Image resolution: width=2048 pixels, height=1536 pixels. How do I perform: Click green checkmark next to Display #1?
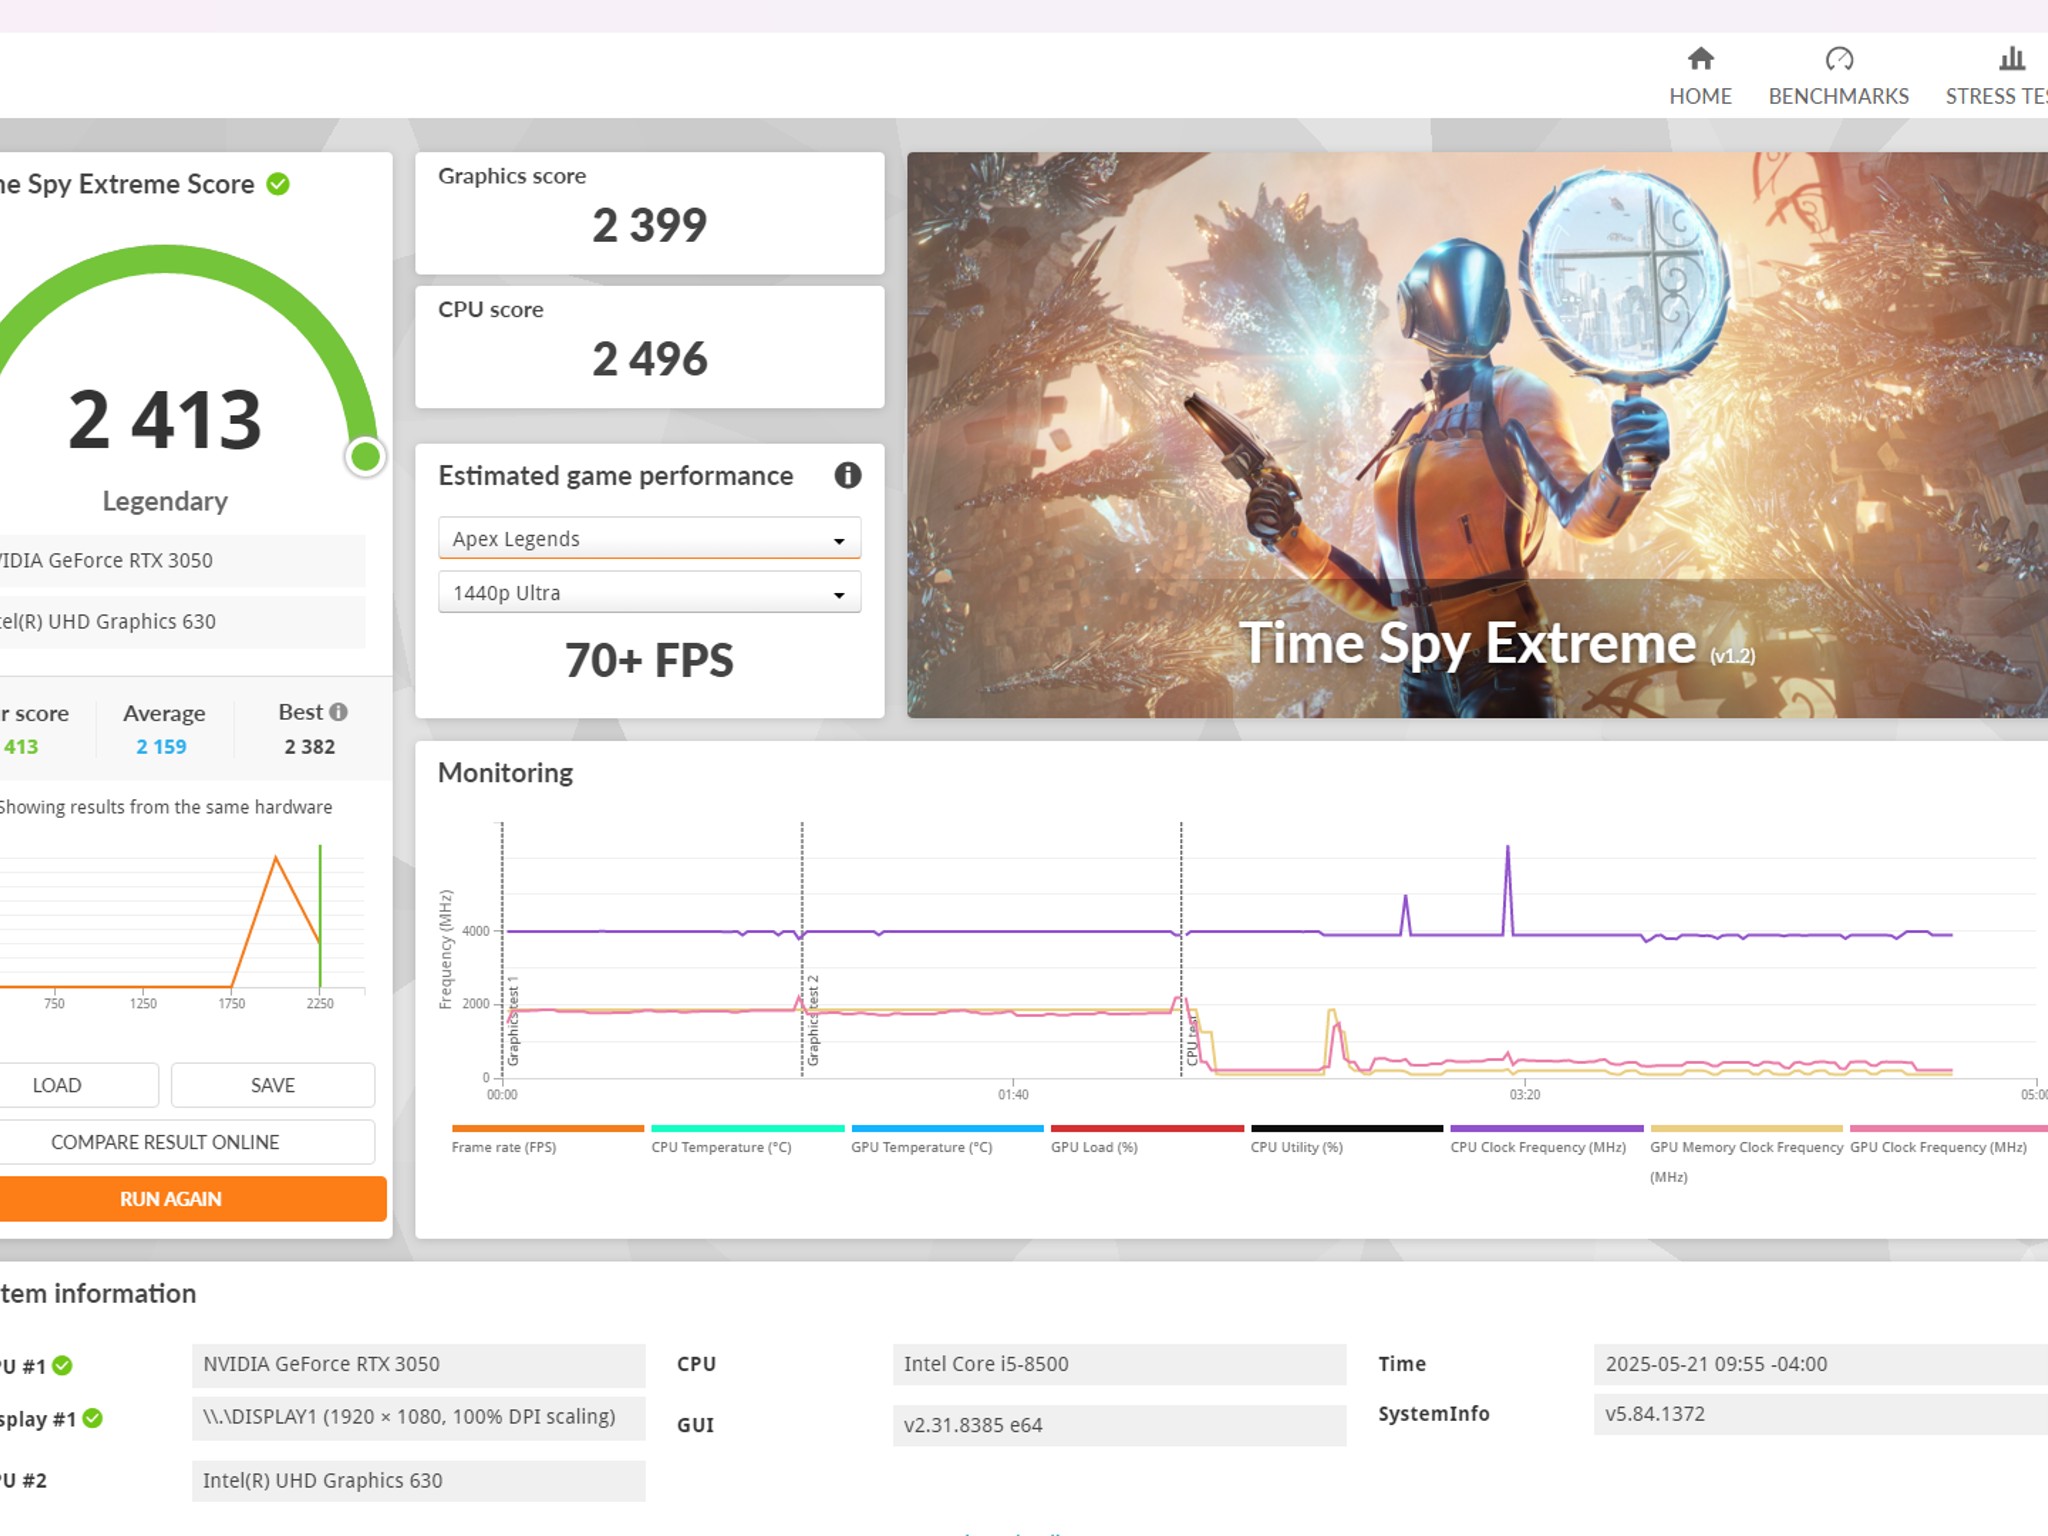93,1418
